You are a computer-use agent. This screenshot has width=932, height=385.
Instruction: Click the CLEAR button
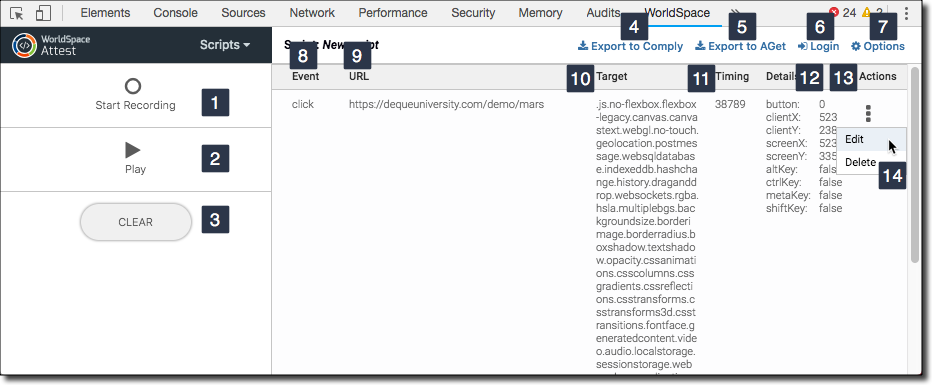coord(136,222)
